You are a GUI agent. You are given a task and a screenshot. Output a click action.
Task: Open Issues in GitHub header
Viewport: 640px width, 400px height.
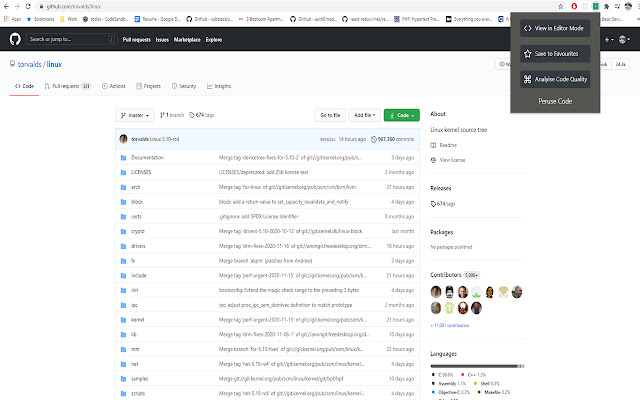162,40
